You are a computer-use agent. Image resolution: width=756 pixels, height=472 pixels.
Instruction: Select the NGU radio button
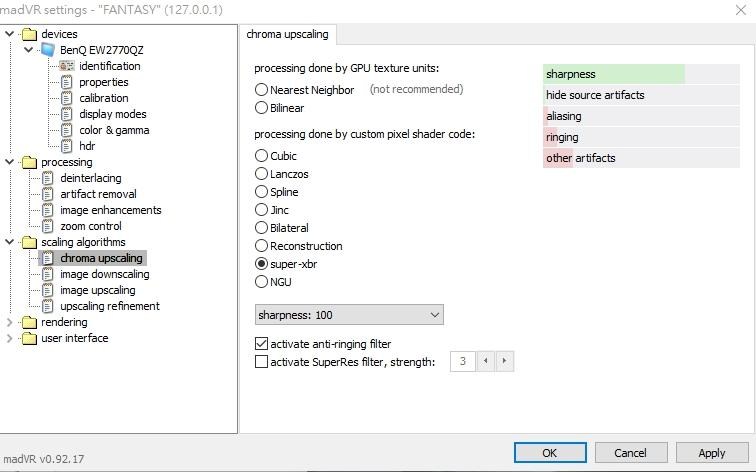coord(262,282)
